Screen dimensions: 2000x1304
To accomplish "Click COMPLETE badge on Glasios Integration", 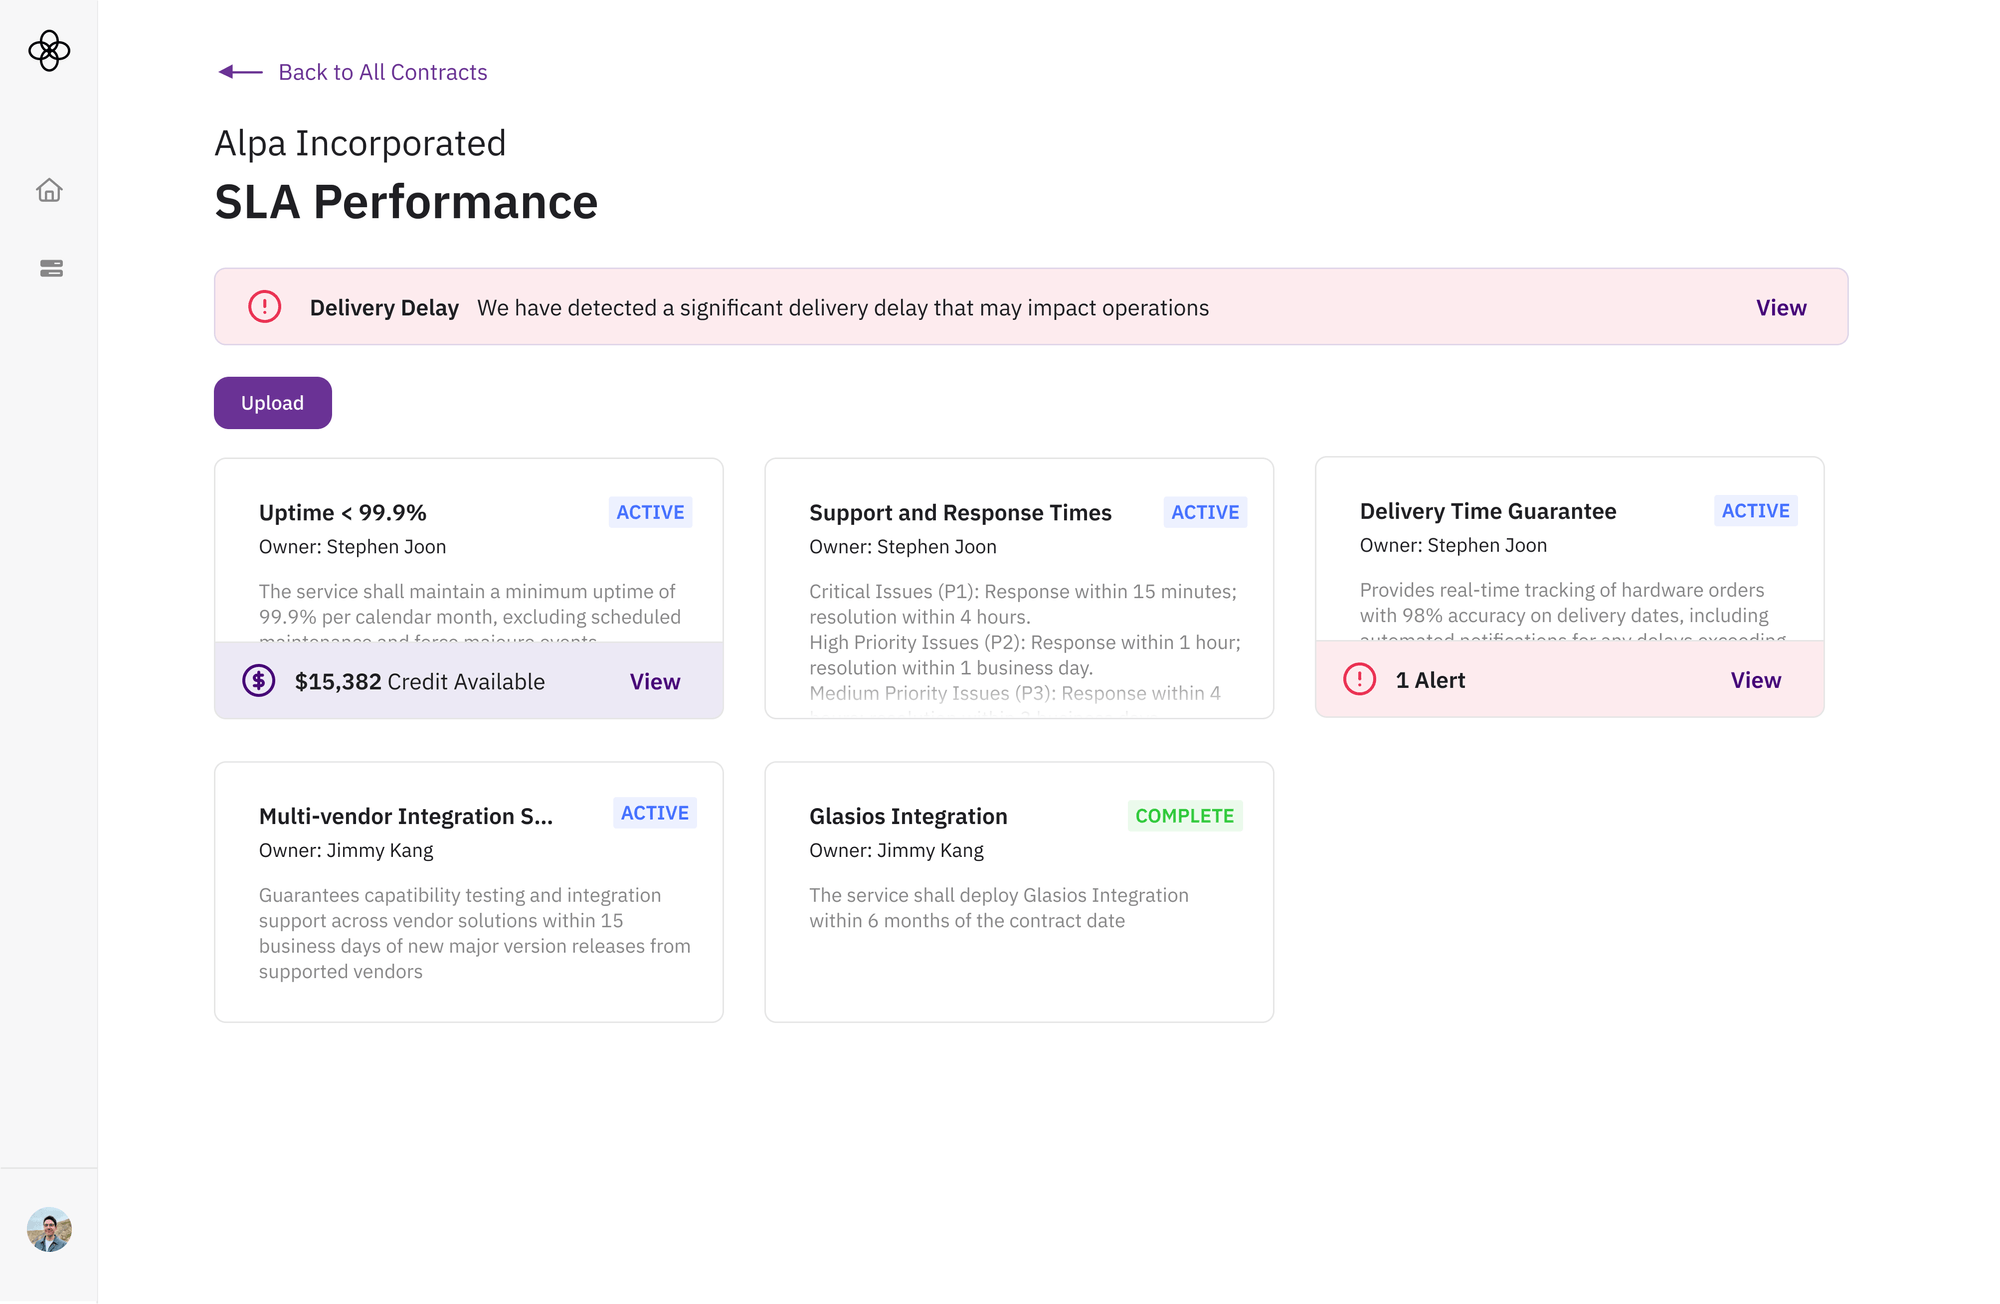I will point(1184,815).
